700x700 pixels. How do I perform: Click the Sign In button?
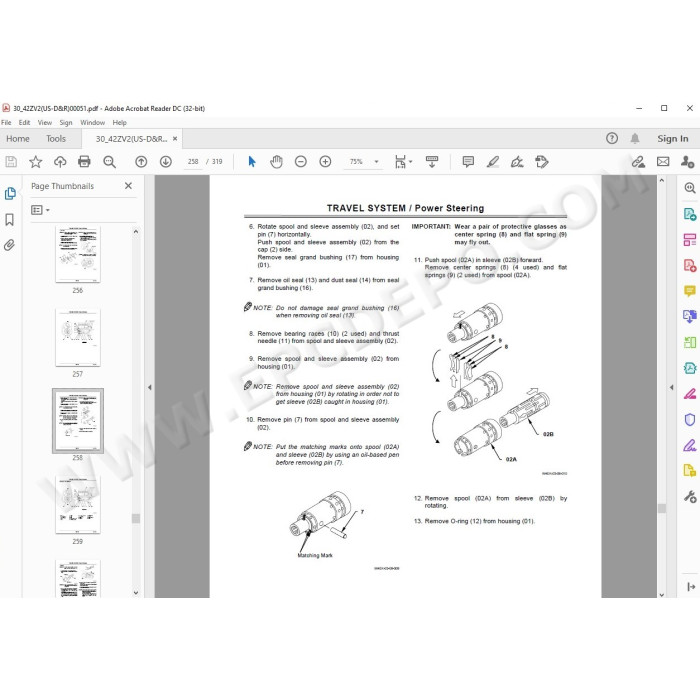(x=672, y=138)
